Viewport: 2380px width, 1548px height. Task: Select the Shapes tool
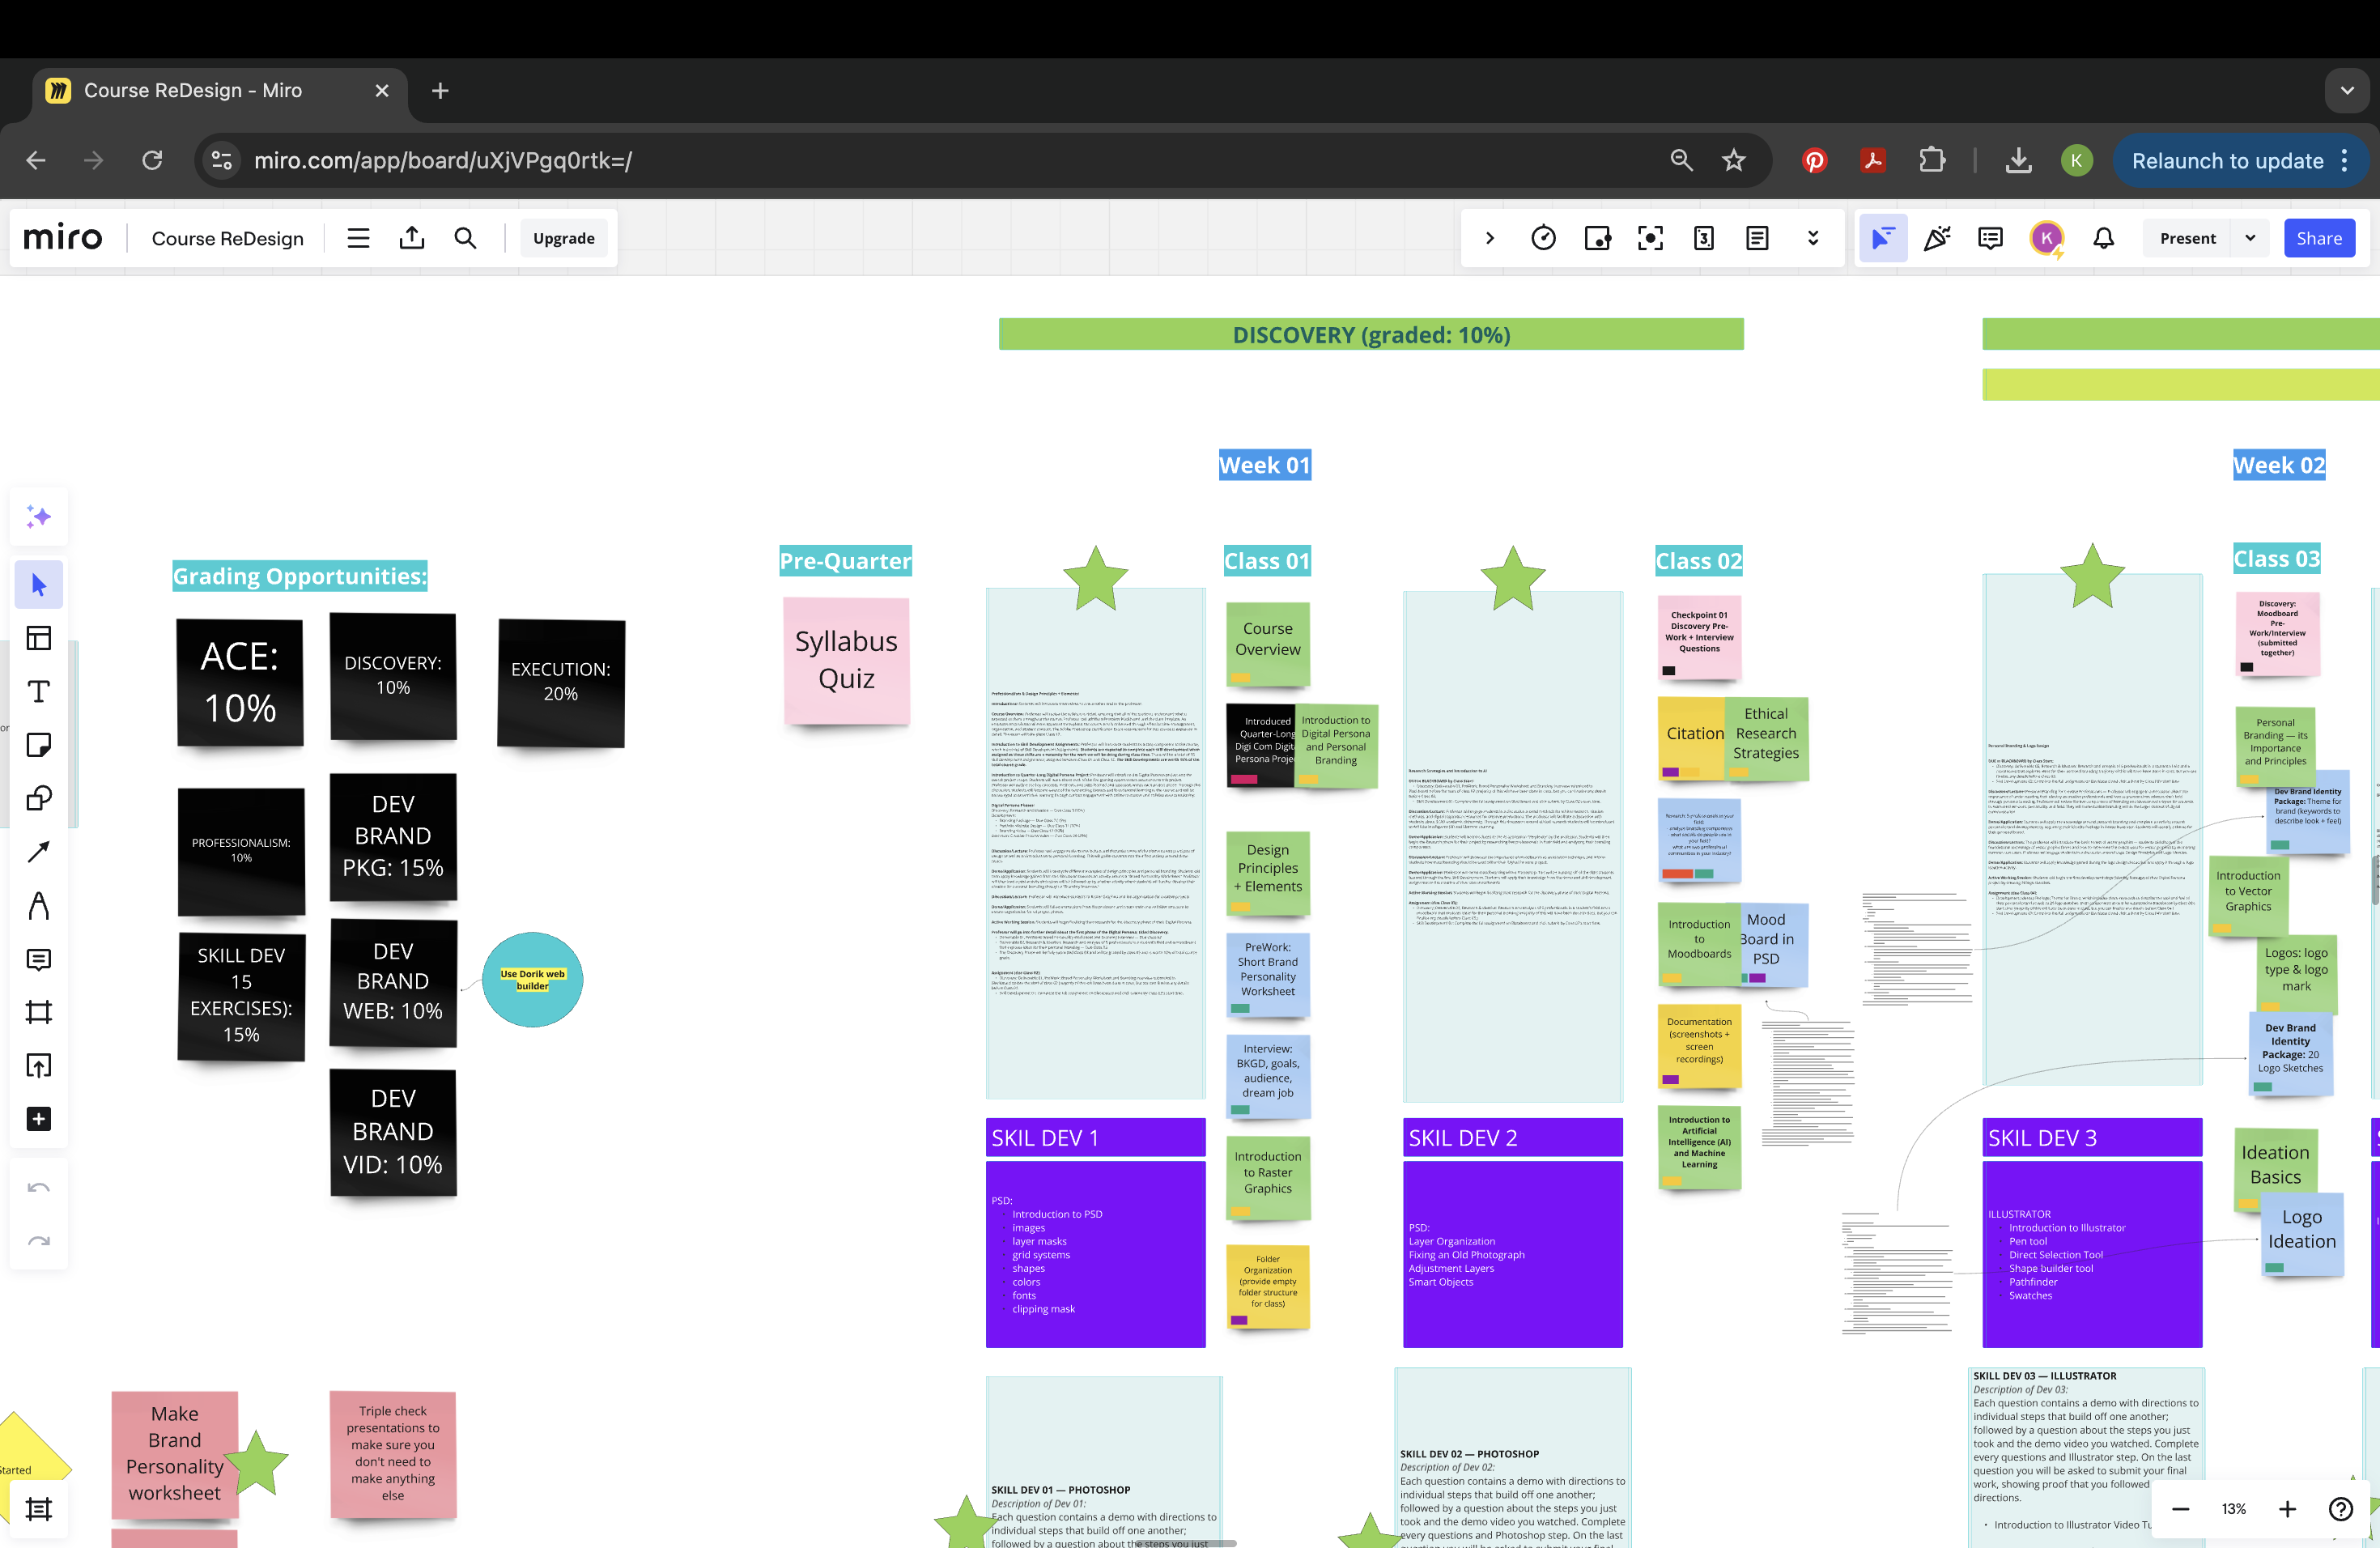(38, 798)
